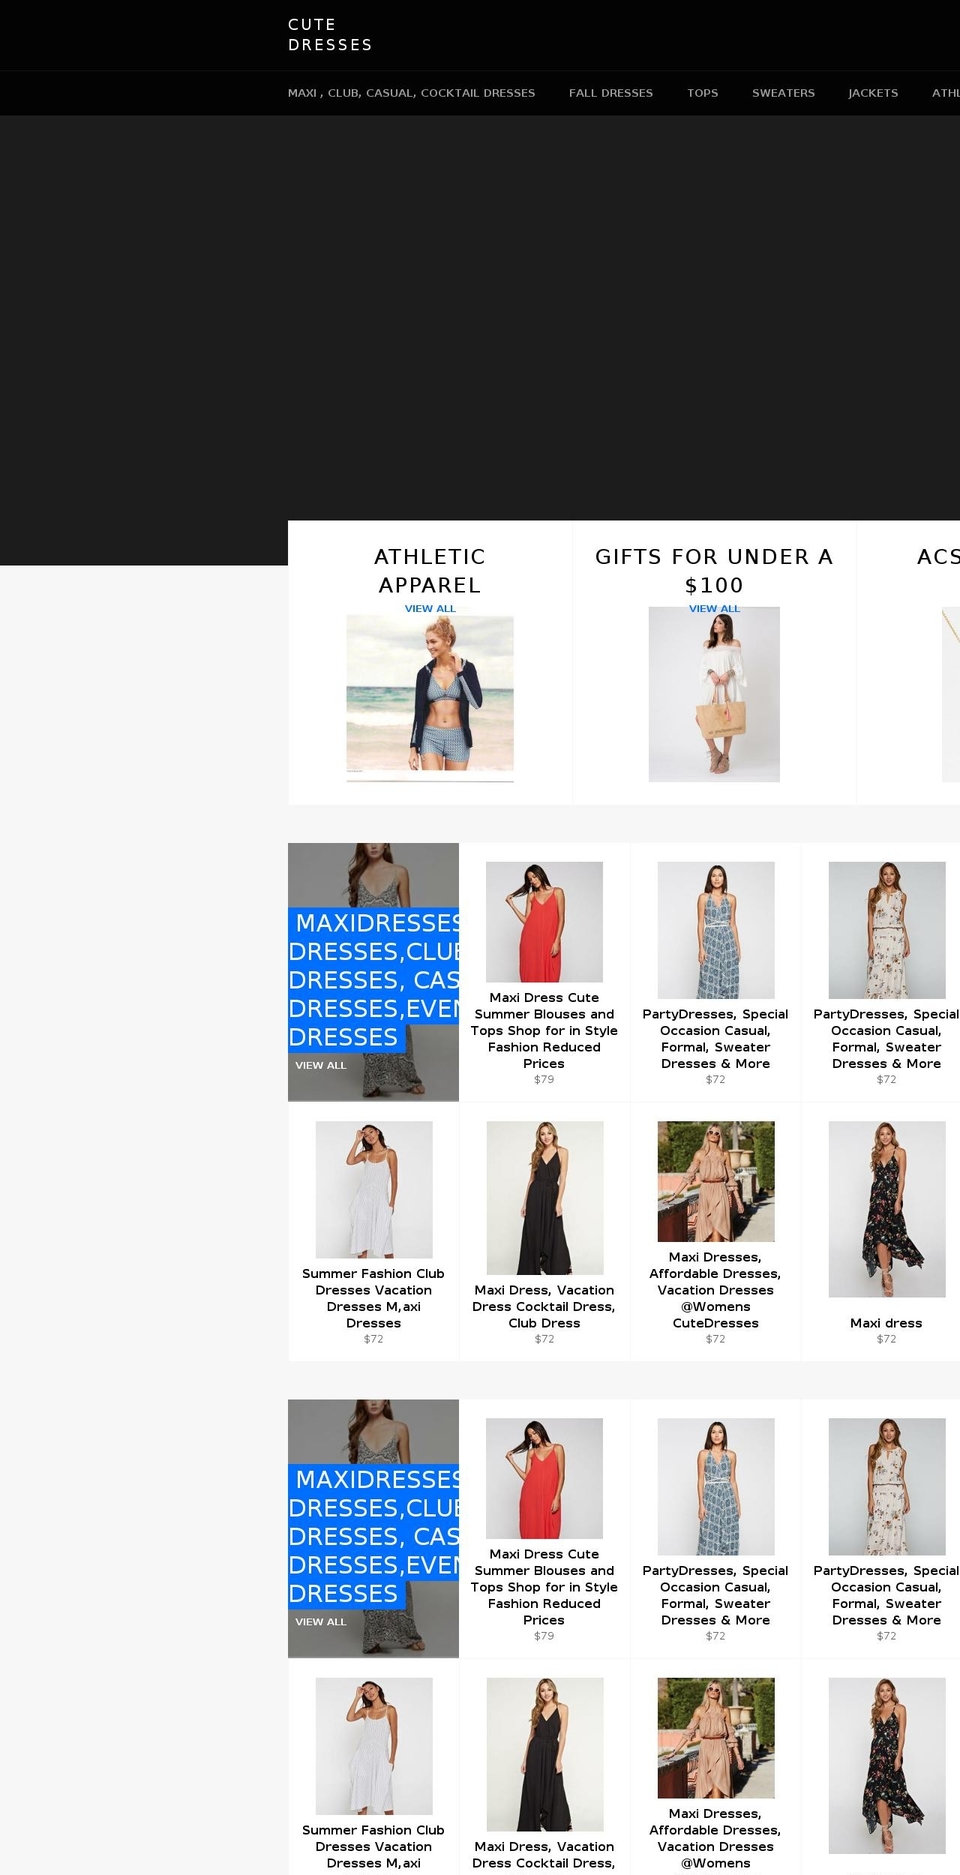Open floral cream dress photo in second grid

pos(887,1487)
